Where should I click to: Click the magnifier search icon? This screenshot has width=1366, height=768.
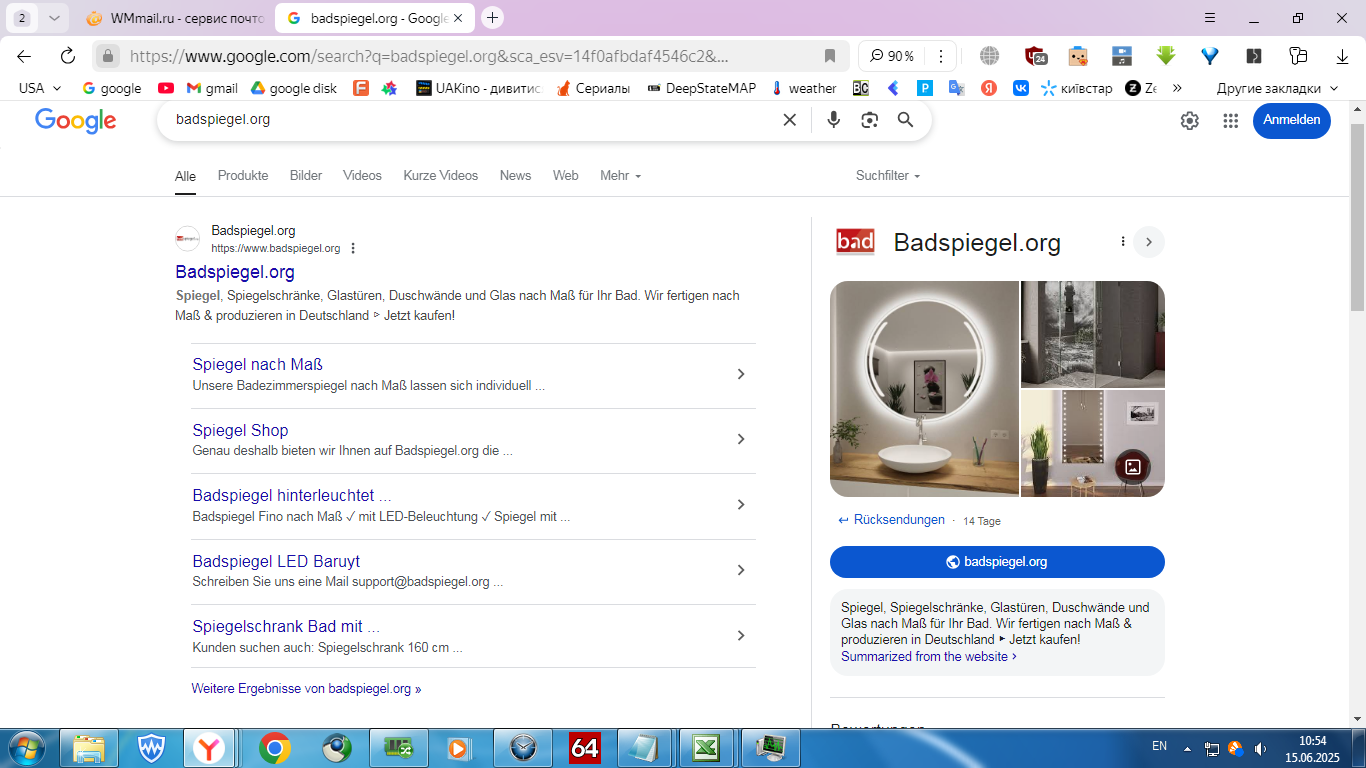(x=905, y=120)
